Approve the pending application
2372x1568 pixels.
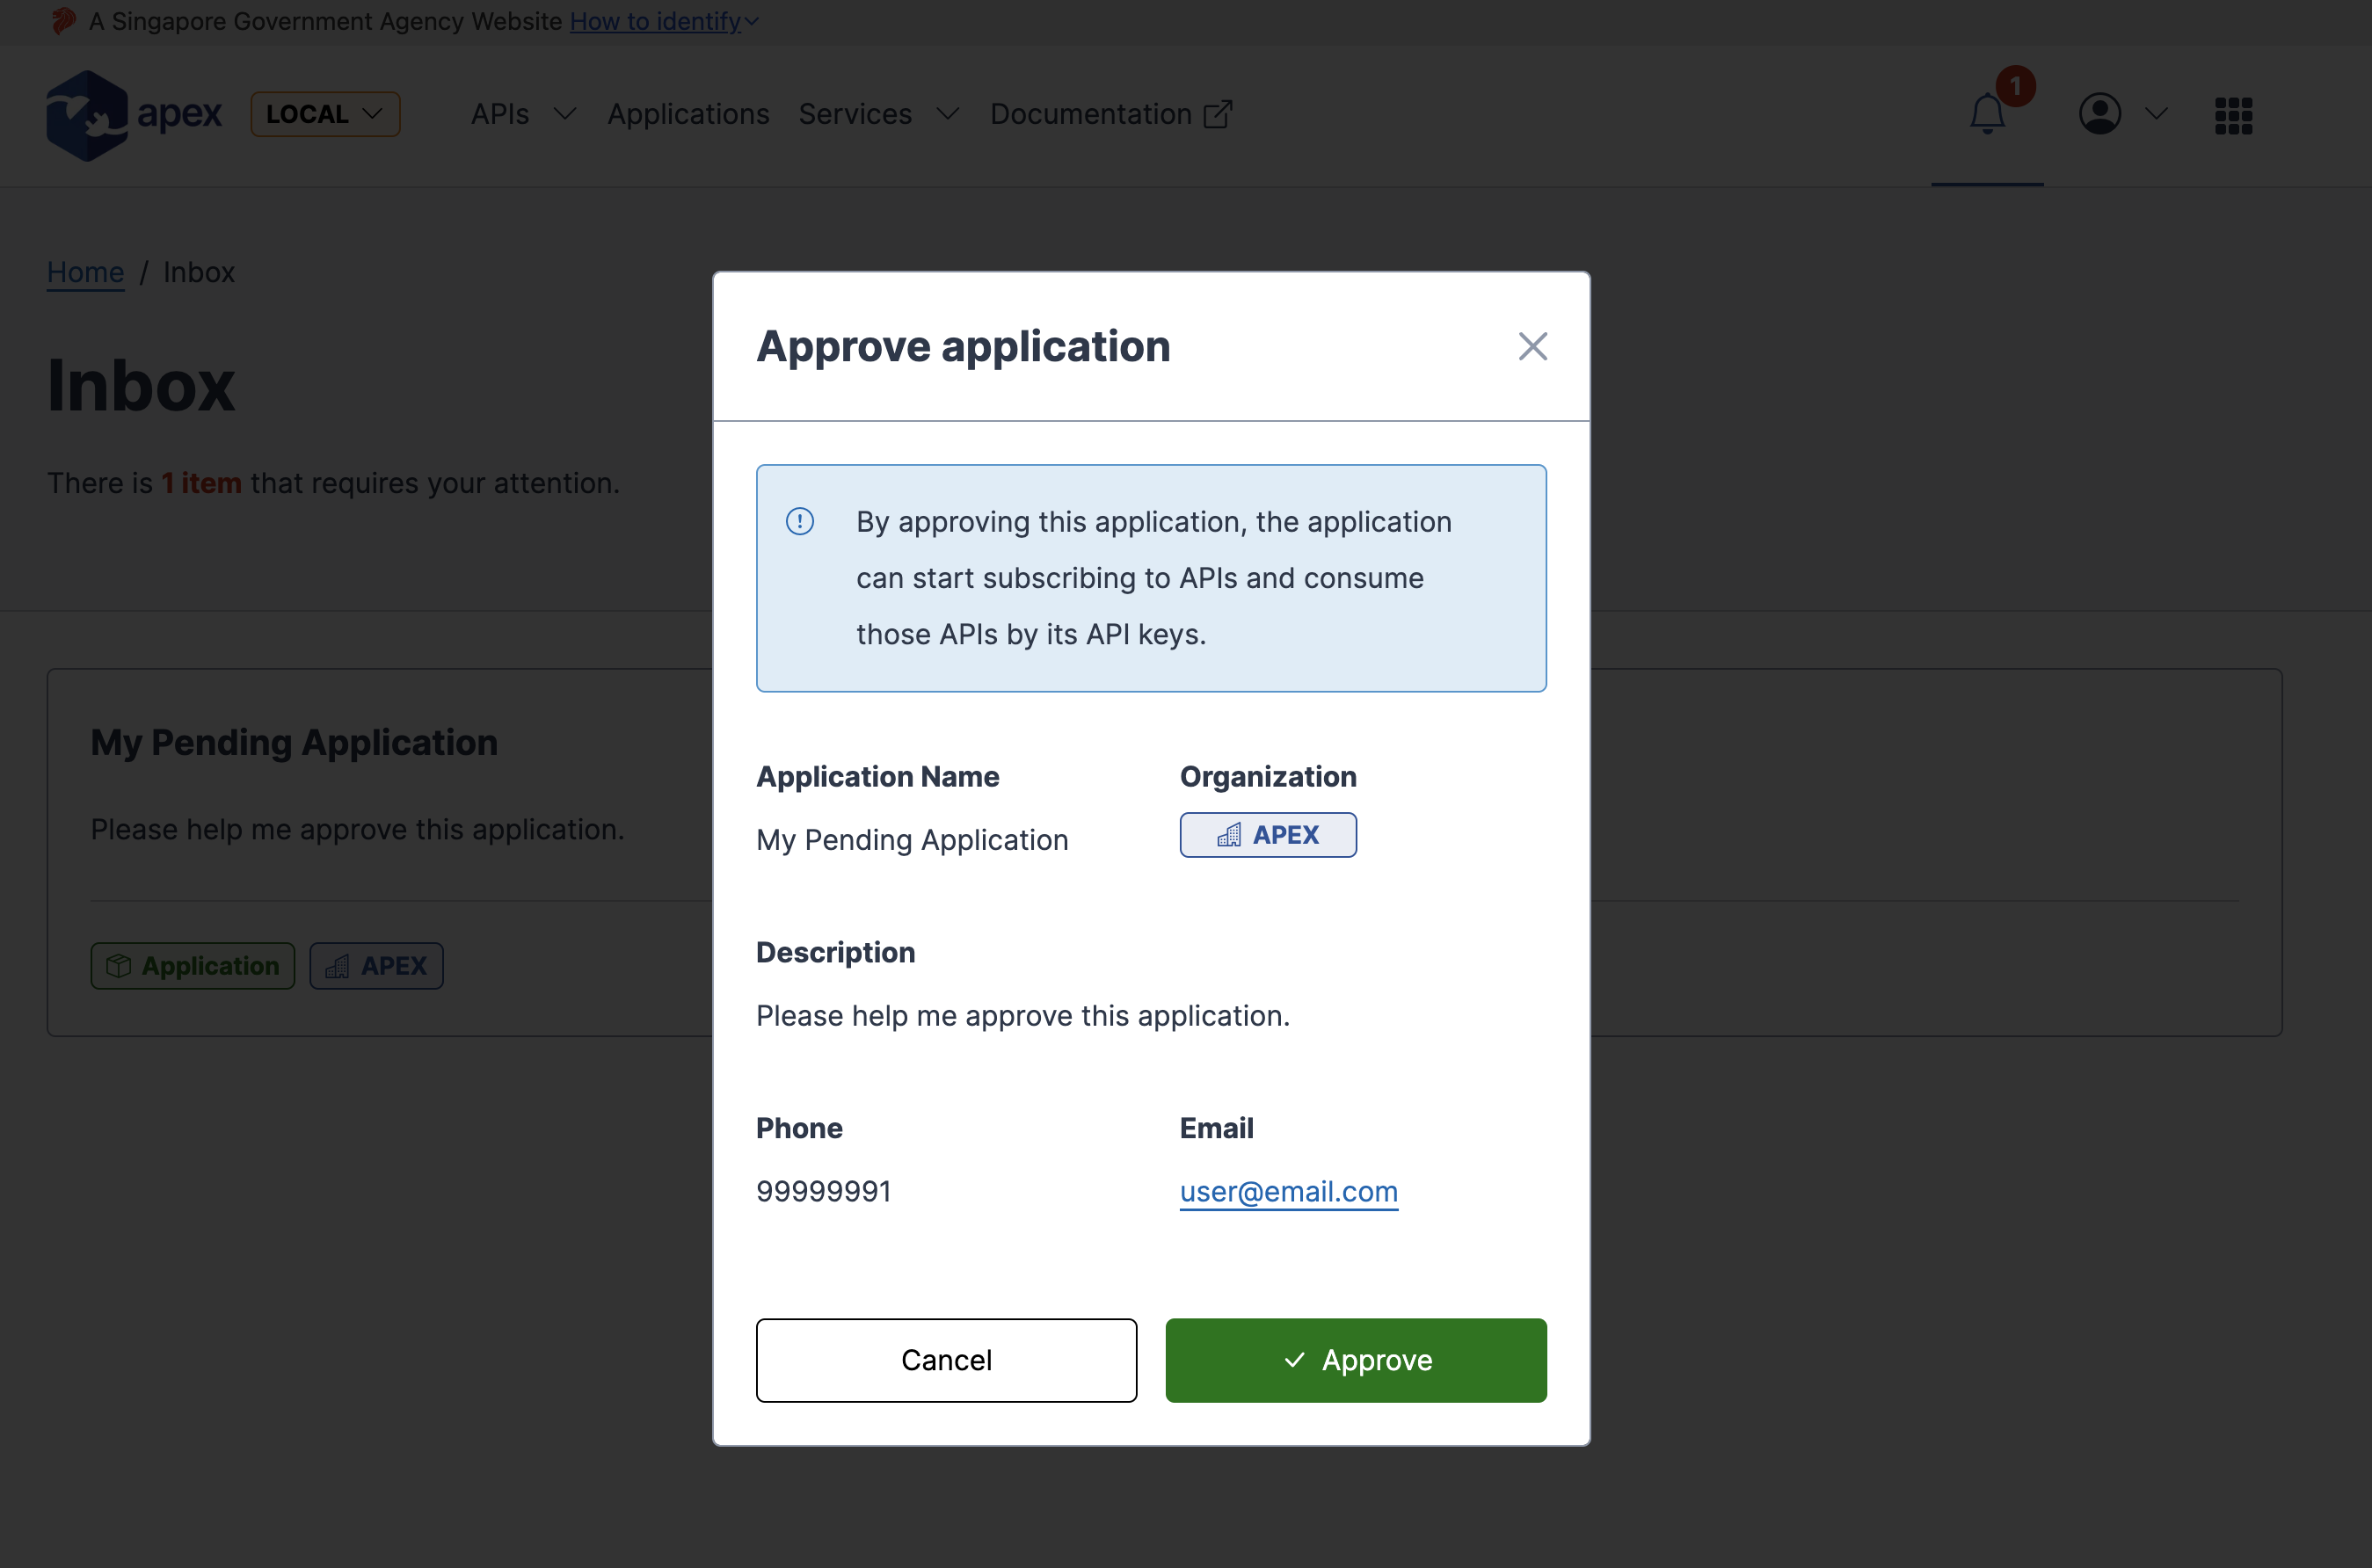1355,1360
